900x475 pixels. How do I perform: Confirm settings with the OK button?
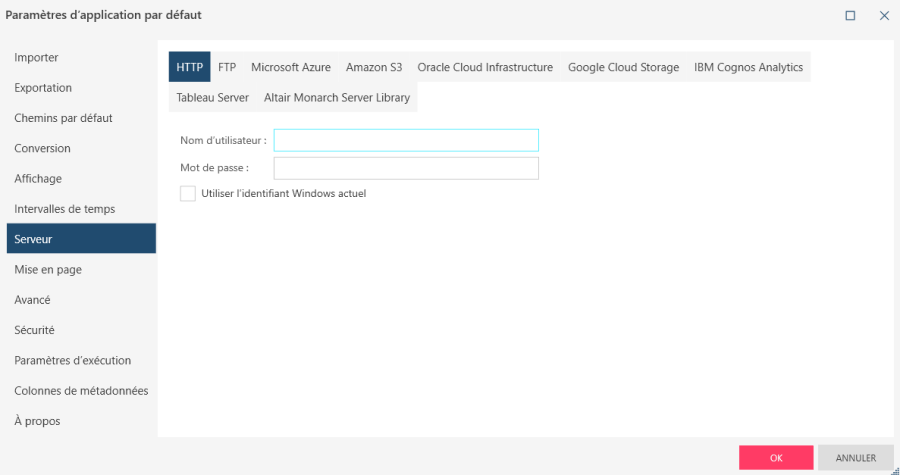coord(776,458)
